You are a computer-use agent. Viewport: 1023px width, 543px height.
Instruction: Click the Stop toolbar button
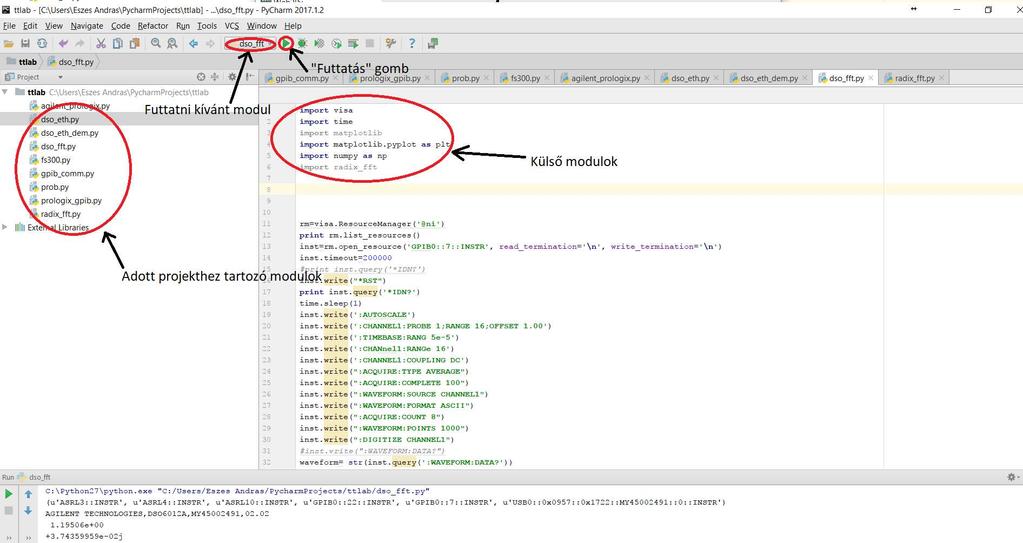(370, 44)
